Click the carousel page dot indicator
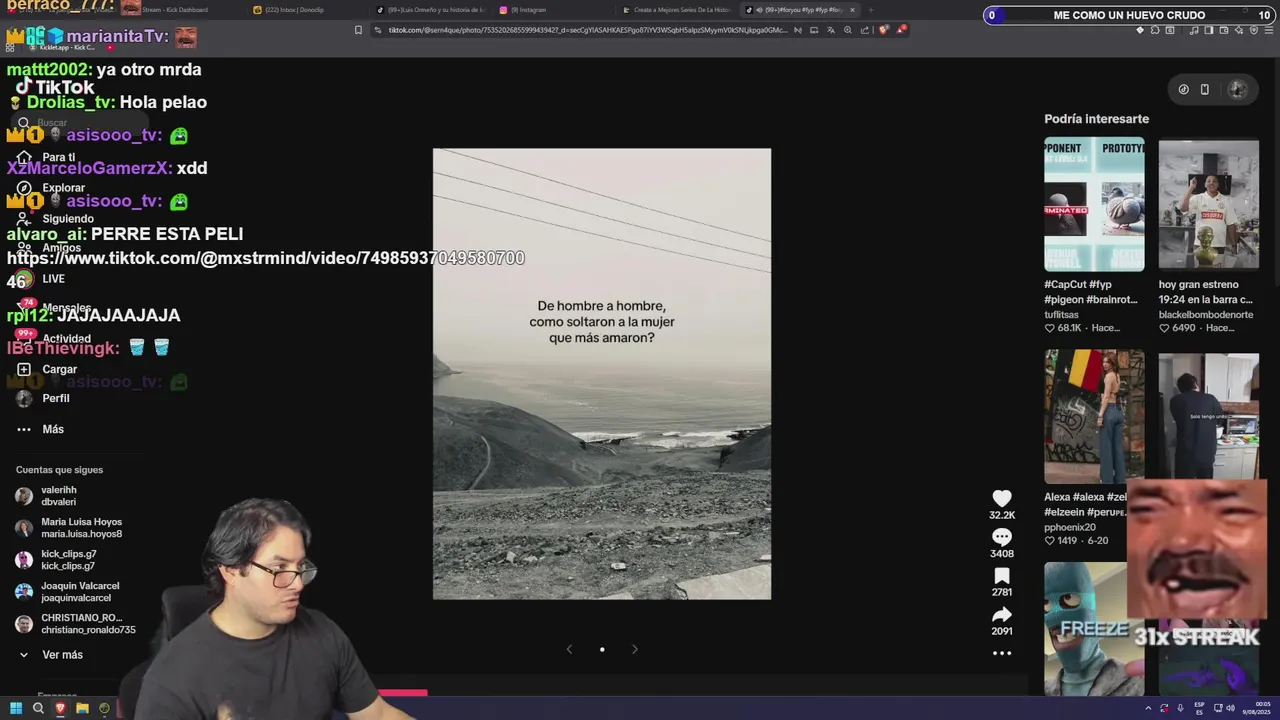Image resolution: width=1280 pixels, height=720 pixels. [x=602, y=649]
